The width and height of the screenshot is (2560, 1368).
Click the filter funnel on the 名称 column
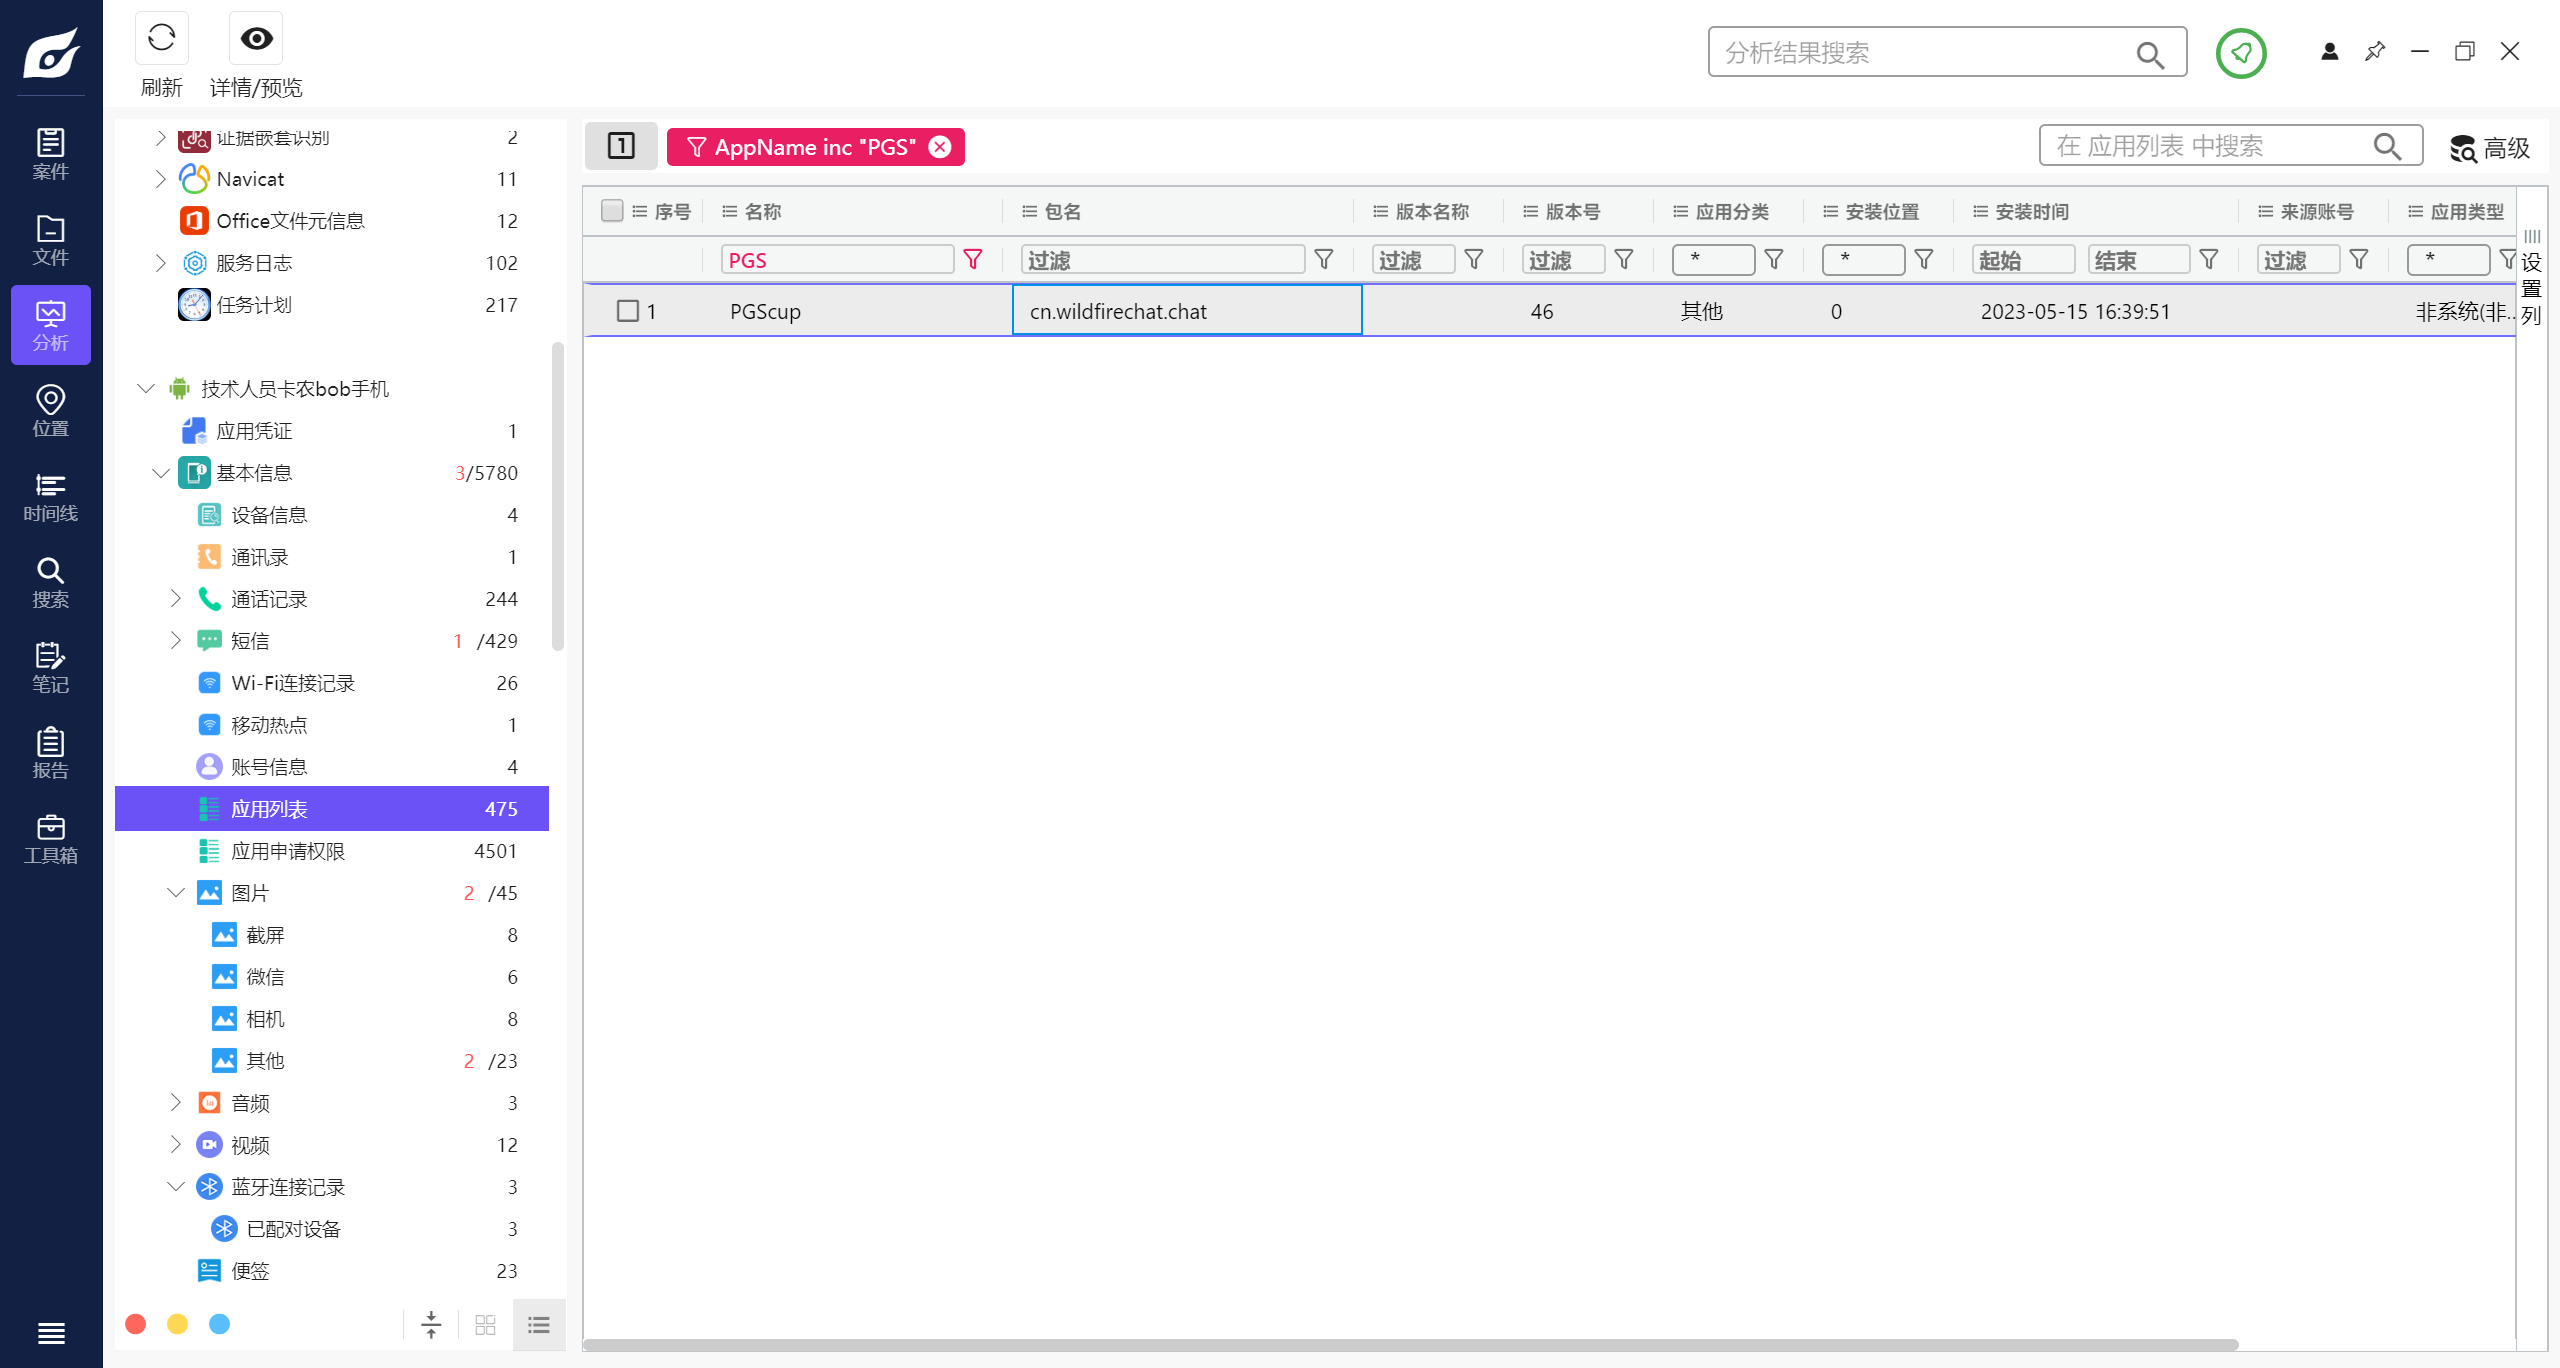(x=973, y=259)
